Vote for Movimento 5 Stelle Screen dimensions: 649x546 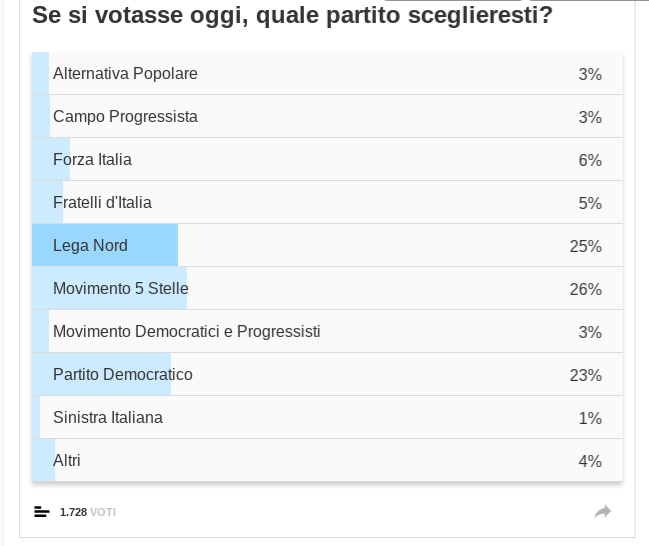pos(120,289)
